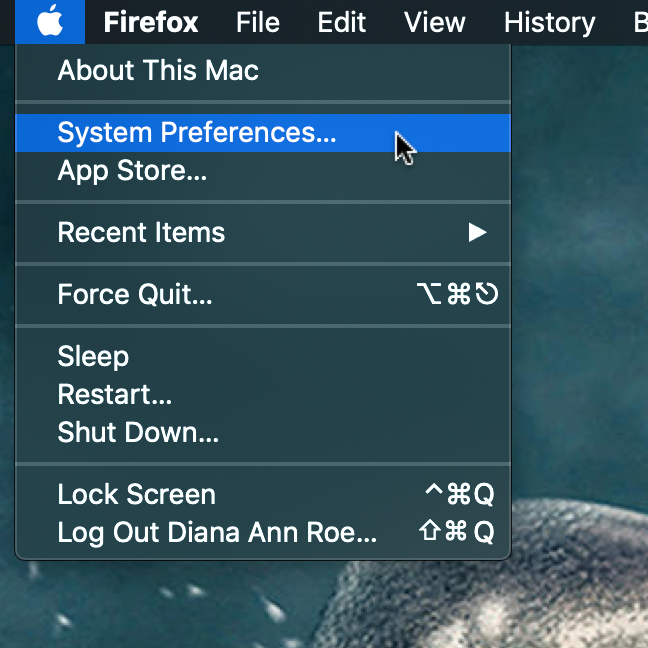Click the Force Quit keyboard shortcut symbols
The height and width of the screenshot is (648, 648).
[x=457, y=295]
